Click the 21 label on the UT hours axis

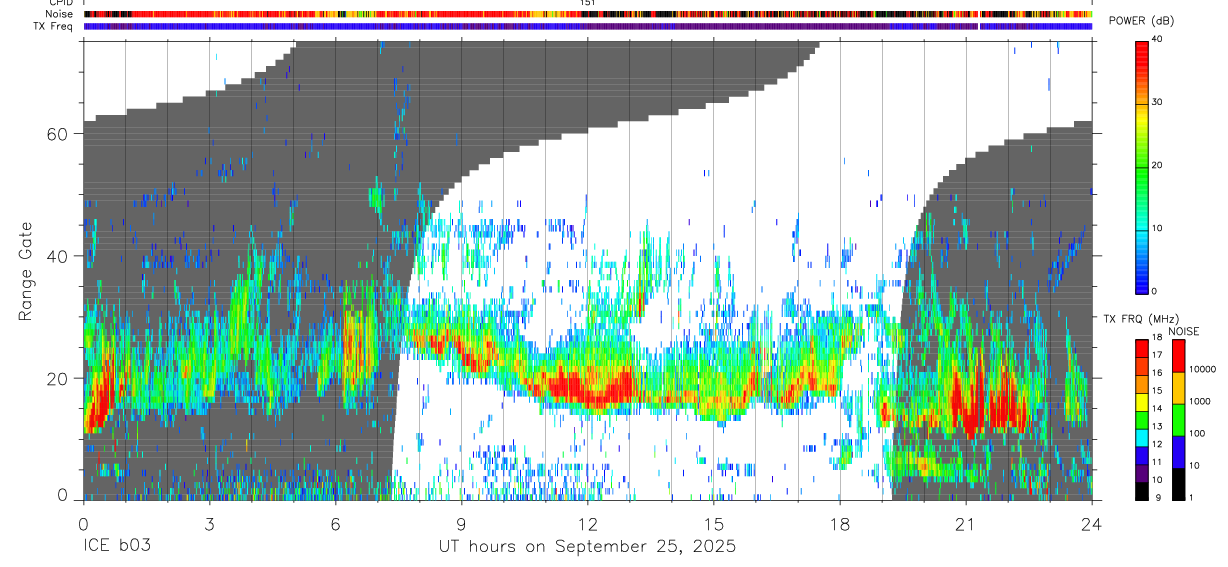click(x=966, y=523)
